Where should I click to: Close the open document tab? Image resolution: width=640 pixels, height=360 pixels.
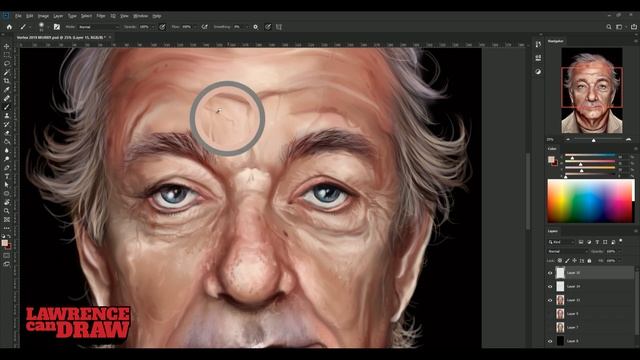[110, 37]
